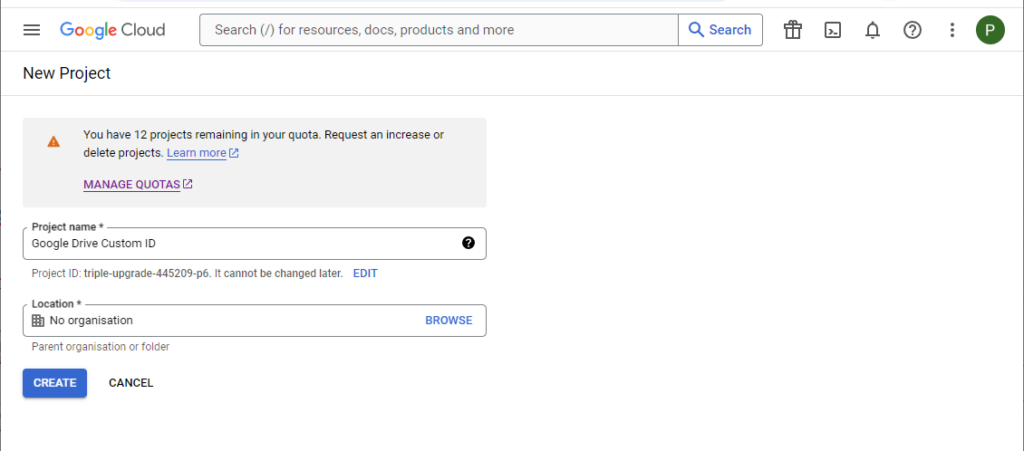Open the notifications bell
The height and width of the screenshot is (451, 1024).
[872, 30]
